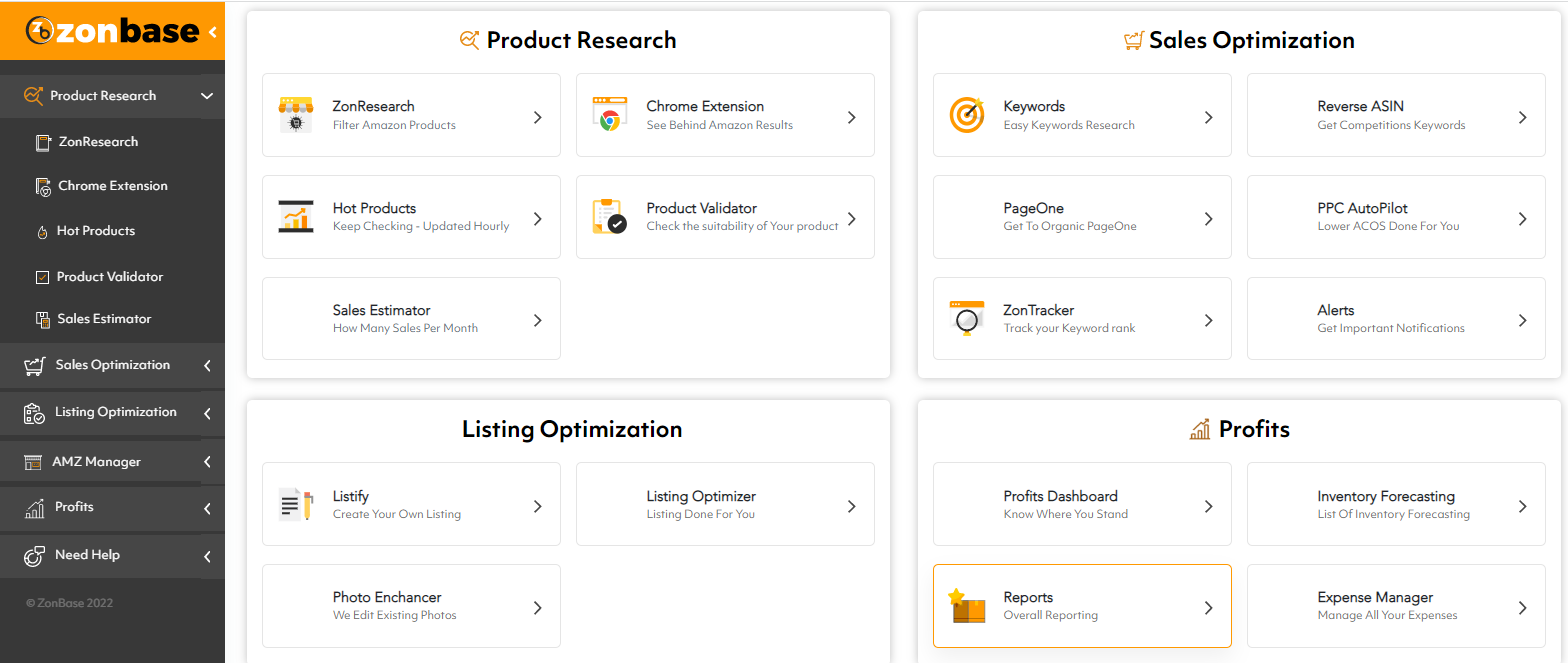Screen dimensions: 1568x663
Task: Open the PPC AutoPilot card
Action: click(1396, 217)
